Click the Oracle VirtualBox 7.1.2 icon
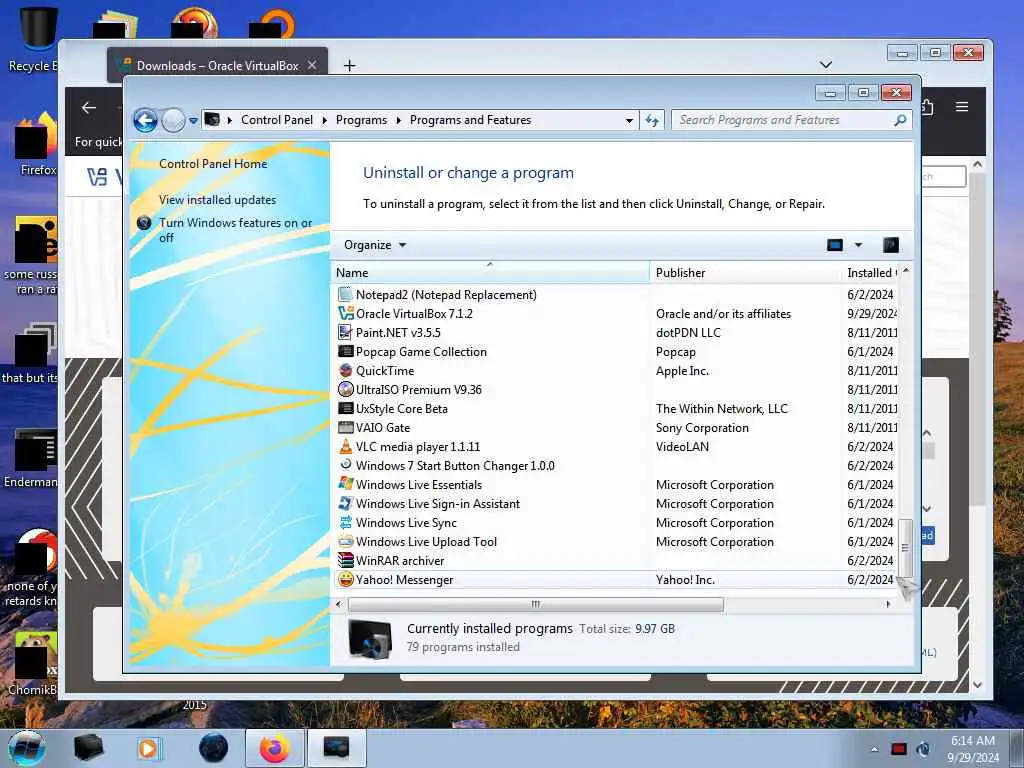The width and height of the screenshot is (1024, 768). pos(345,313)
